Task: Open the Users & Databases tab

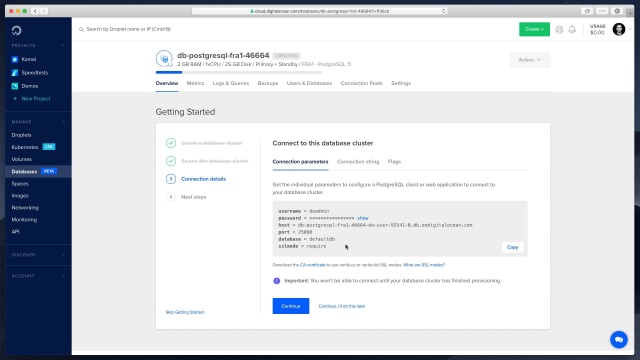Action: pos(309,83)
